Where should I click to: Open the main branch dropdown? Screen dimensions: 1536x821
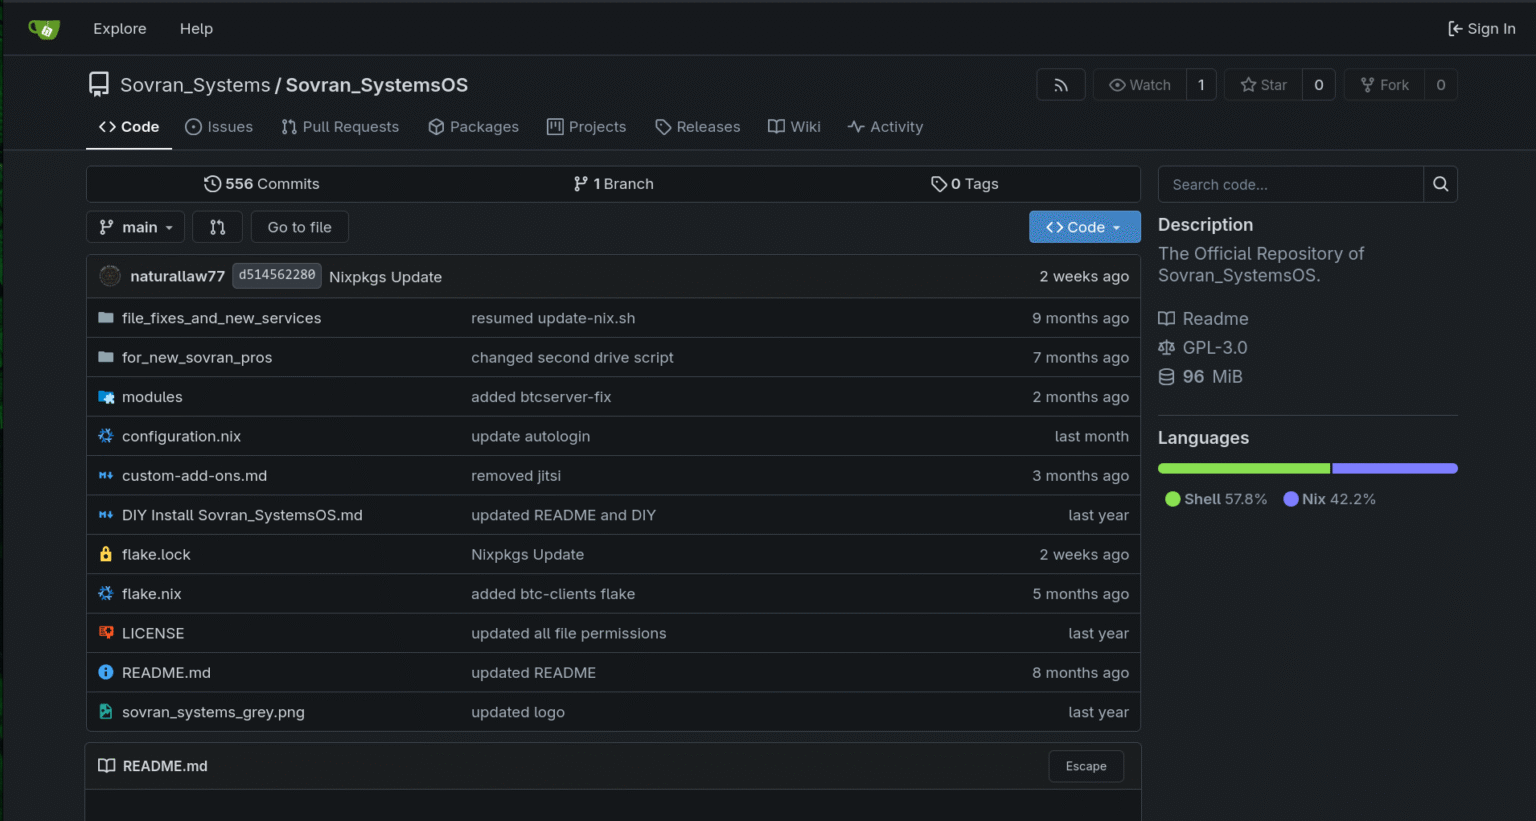point(136,227)
